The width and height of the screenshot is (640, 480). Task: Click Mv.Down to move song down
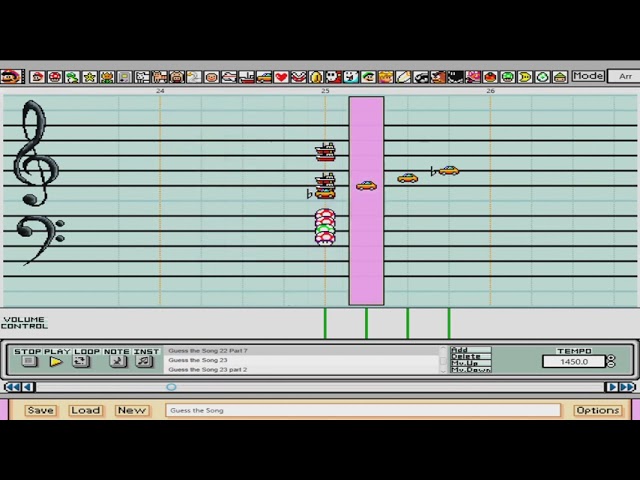click(471, 369)
